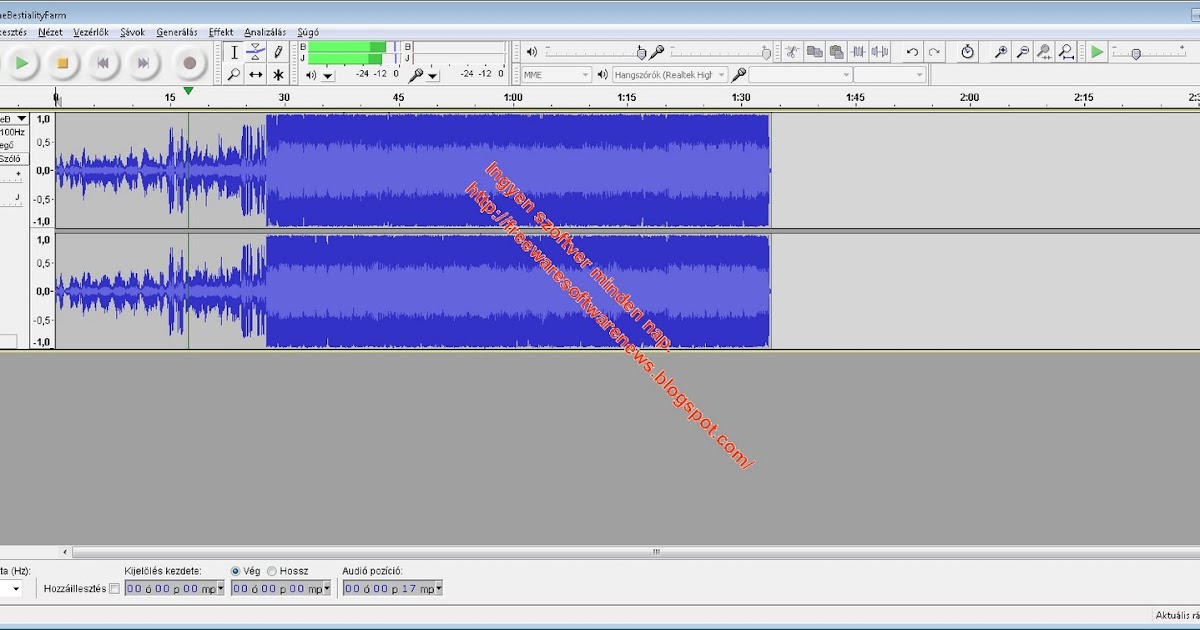This screenshot has width=1200, height=630.
Task: Open the Hangszórók (Realtek) output device dropdown
Action: tap(669, 75)
